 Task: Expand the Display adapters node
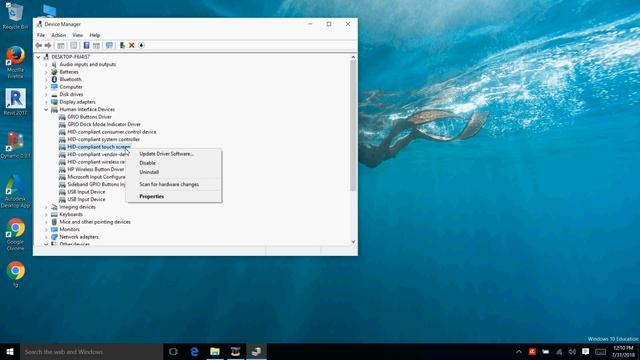[x=46, y=102]
